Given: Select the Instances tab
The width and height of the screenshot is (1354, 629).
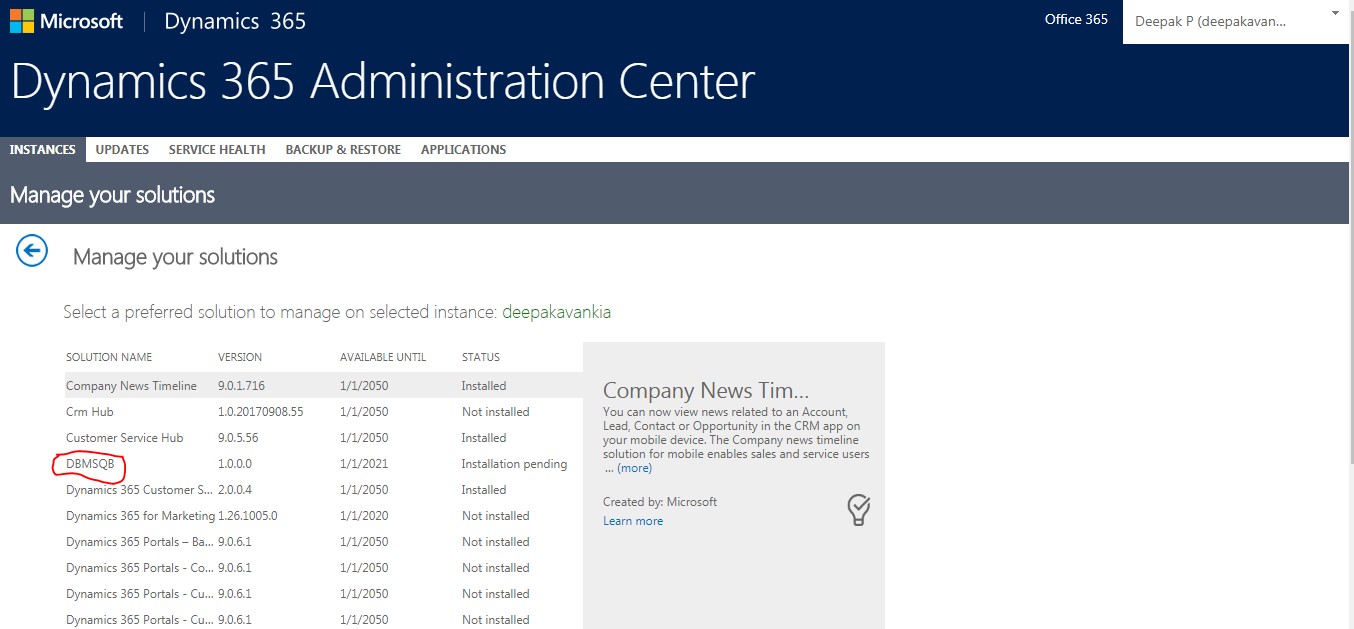Looking at the screenshot, I should pyautogui.click(x=43, y=150).
